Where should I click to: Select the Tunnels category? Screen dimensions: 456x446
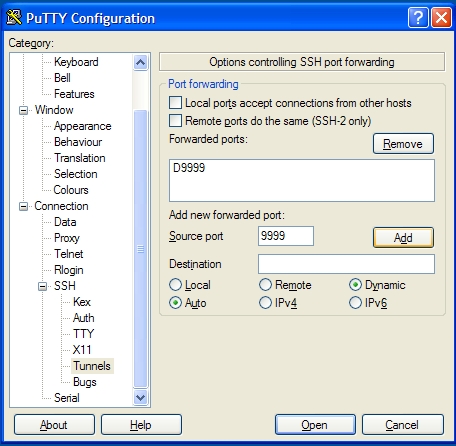coord(92,366)
